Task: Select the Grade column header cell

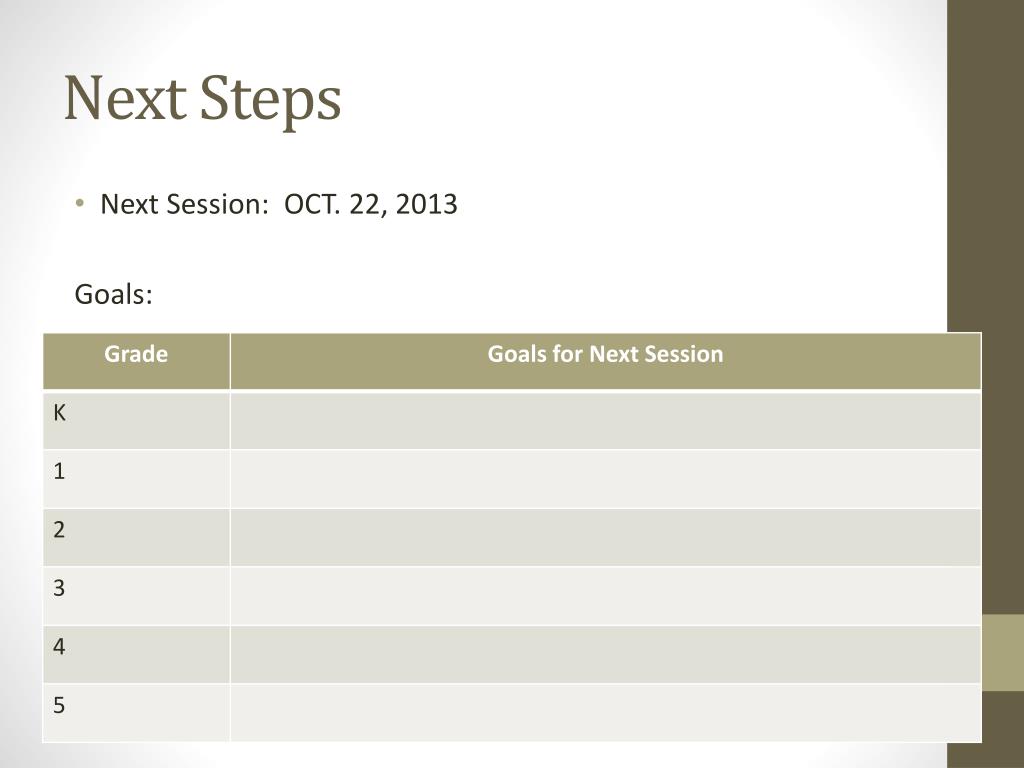Action: coord(136,361)
